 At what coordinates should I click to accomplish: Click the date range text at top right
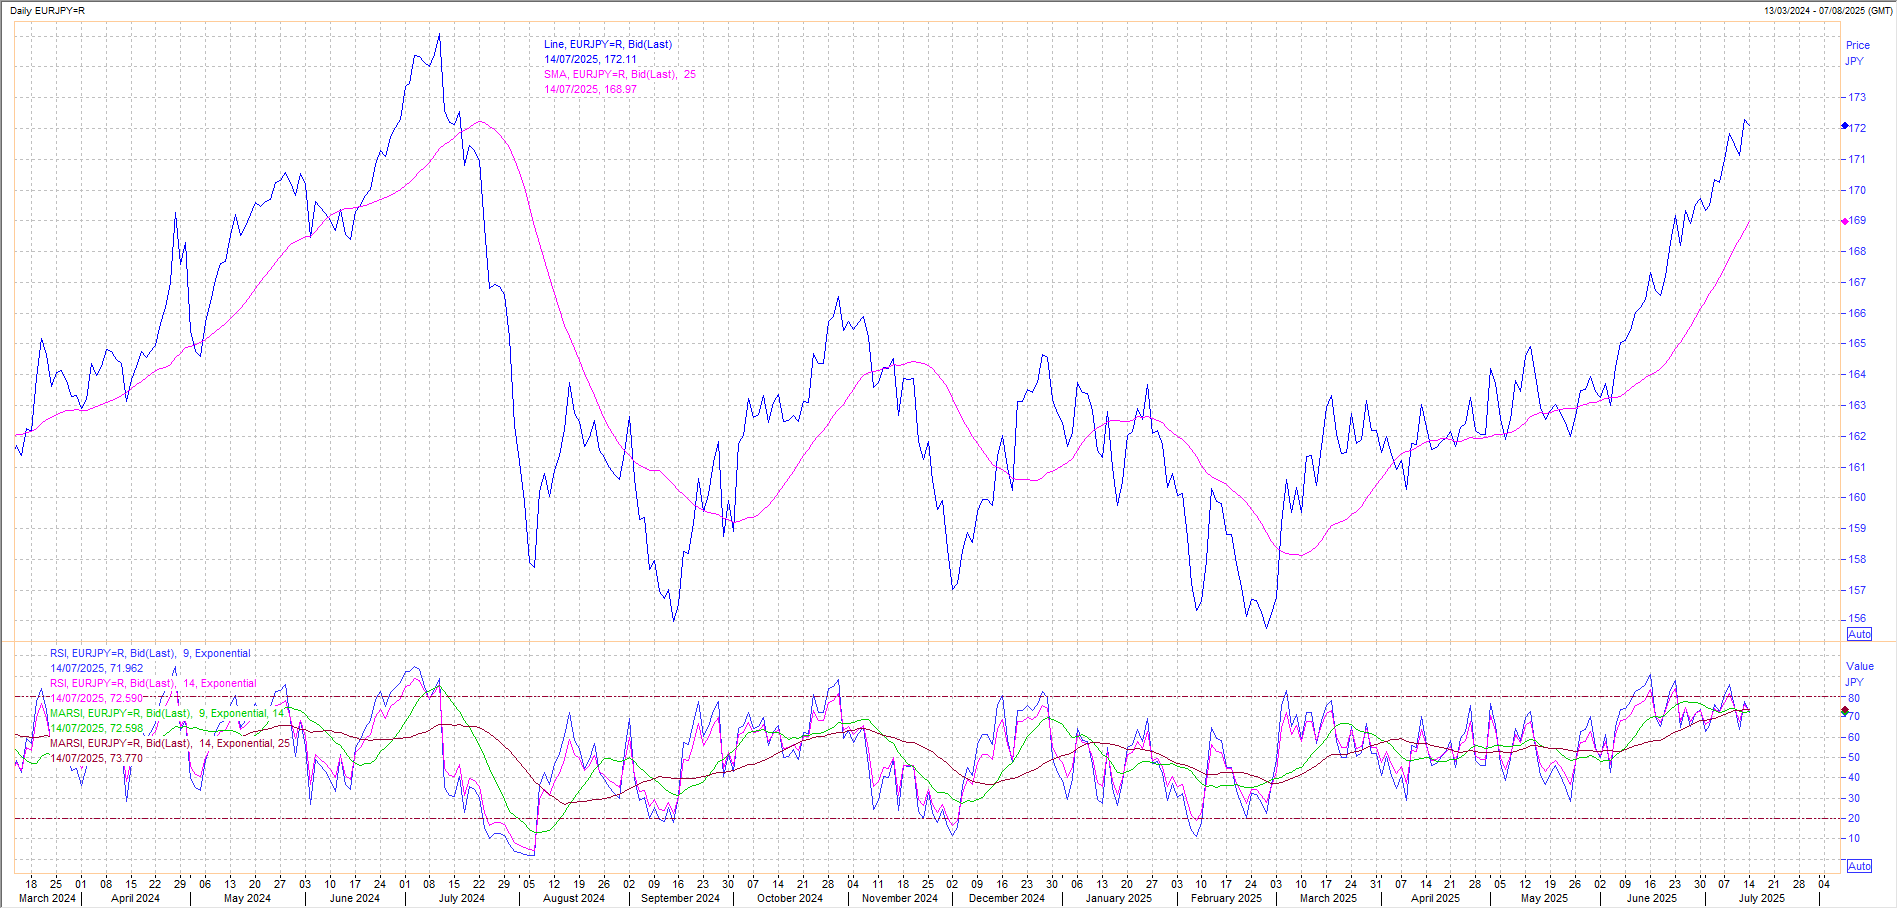click(1828, 10)
